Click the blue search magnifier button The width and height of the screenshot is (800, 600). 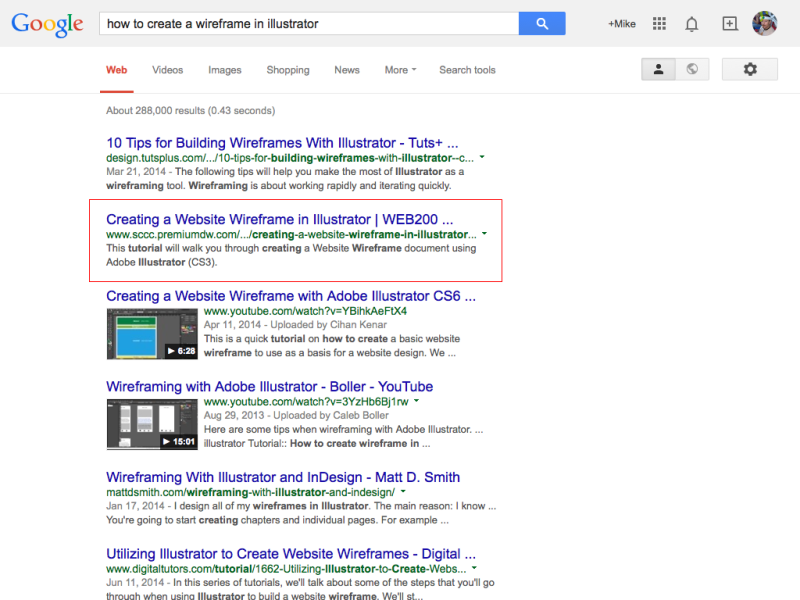[x=542, y=23]
